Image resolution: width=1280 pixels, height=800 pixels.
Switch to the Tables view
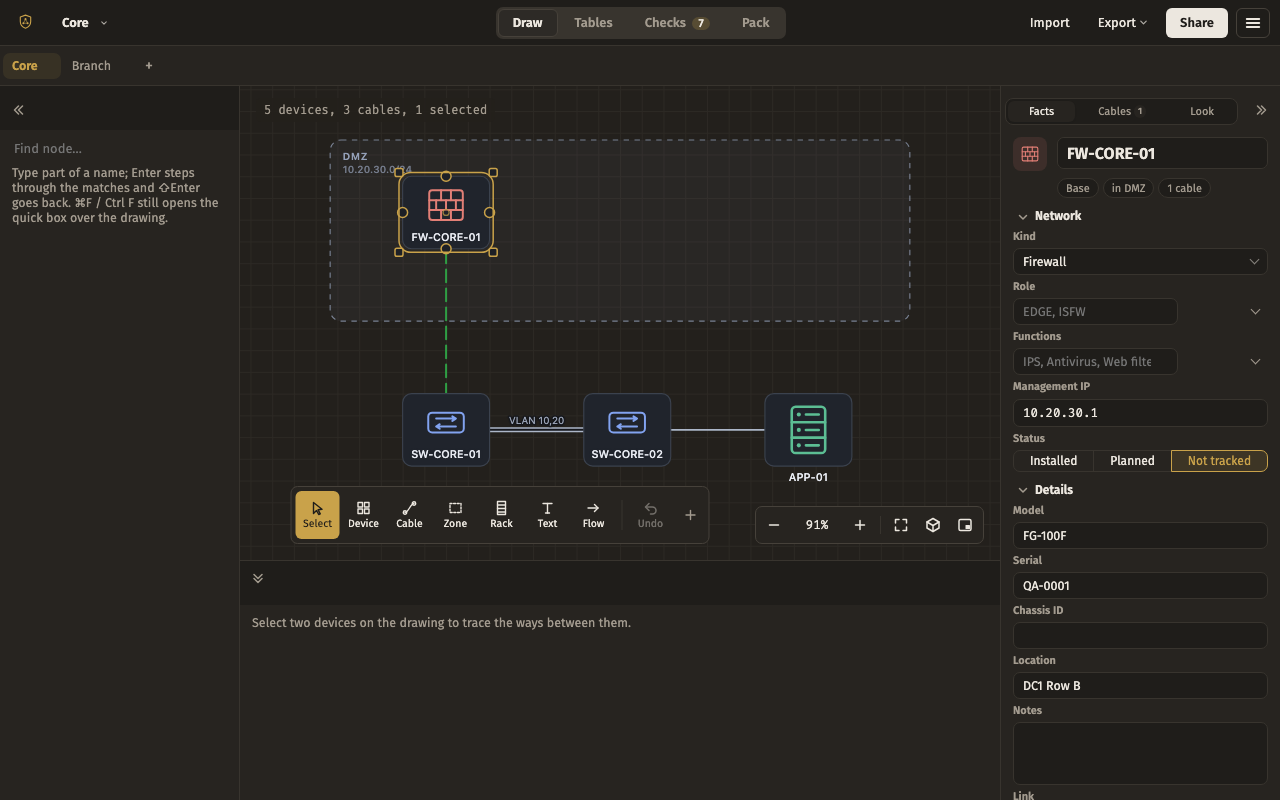coord(593,23)
